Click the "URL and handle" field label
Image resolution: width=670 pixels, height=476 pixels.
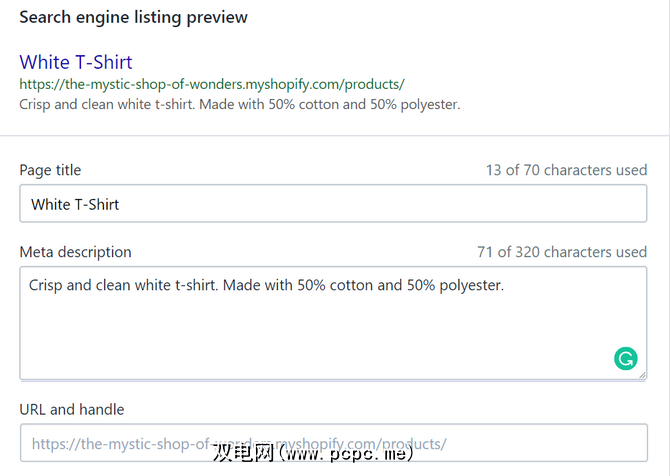(71, 409)
